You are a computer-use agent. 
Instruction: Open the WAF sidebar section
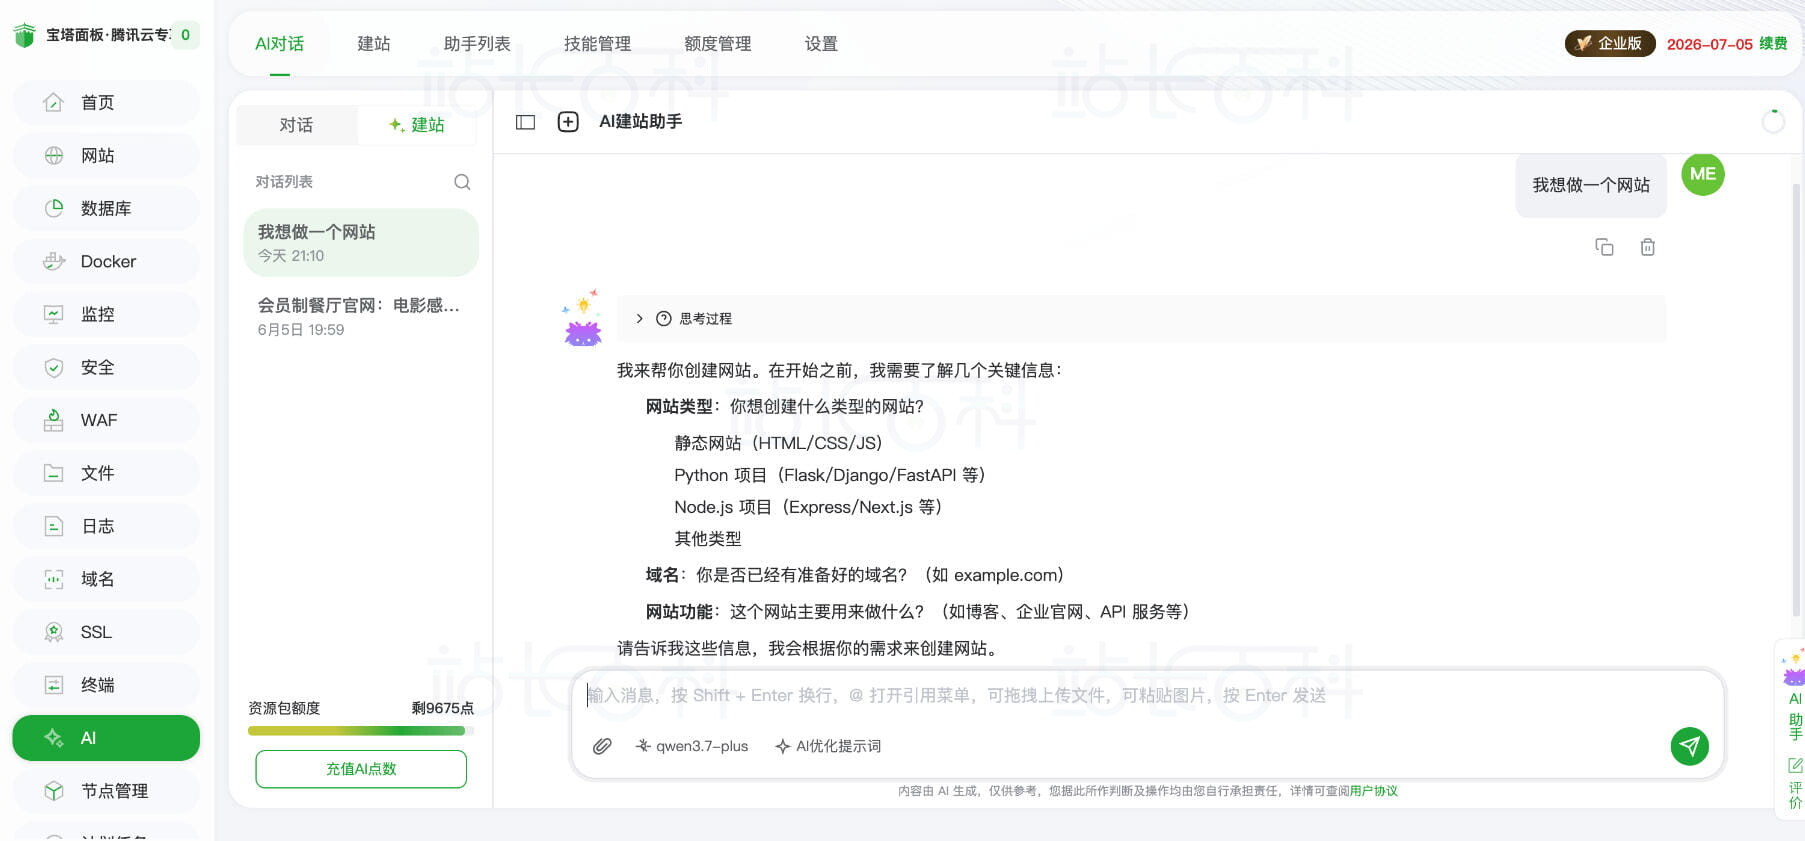[105, 420]
